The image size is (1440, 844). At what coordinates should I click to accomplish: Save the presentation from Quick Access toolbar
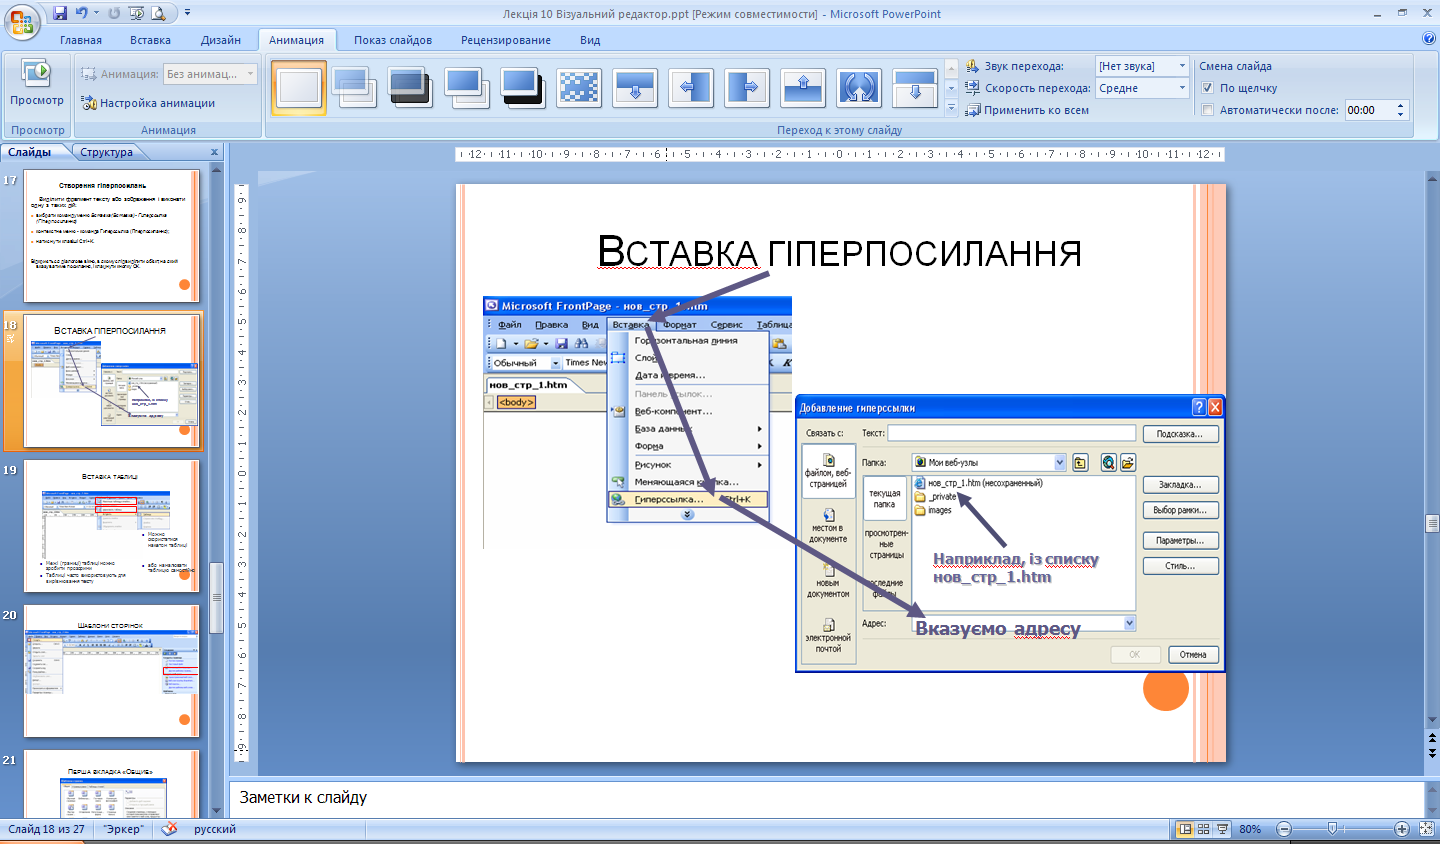click(x=60, y=13)
